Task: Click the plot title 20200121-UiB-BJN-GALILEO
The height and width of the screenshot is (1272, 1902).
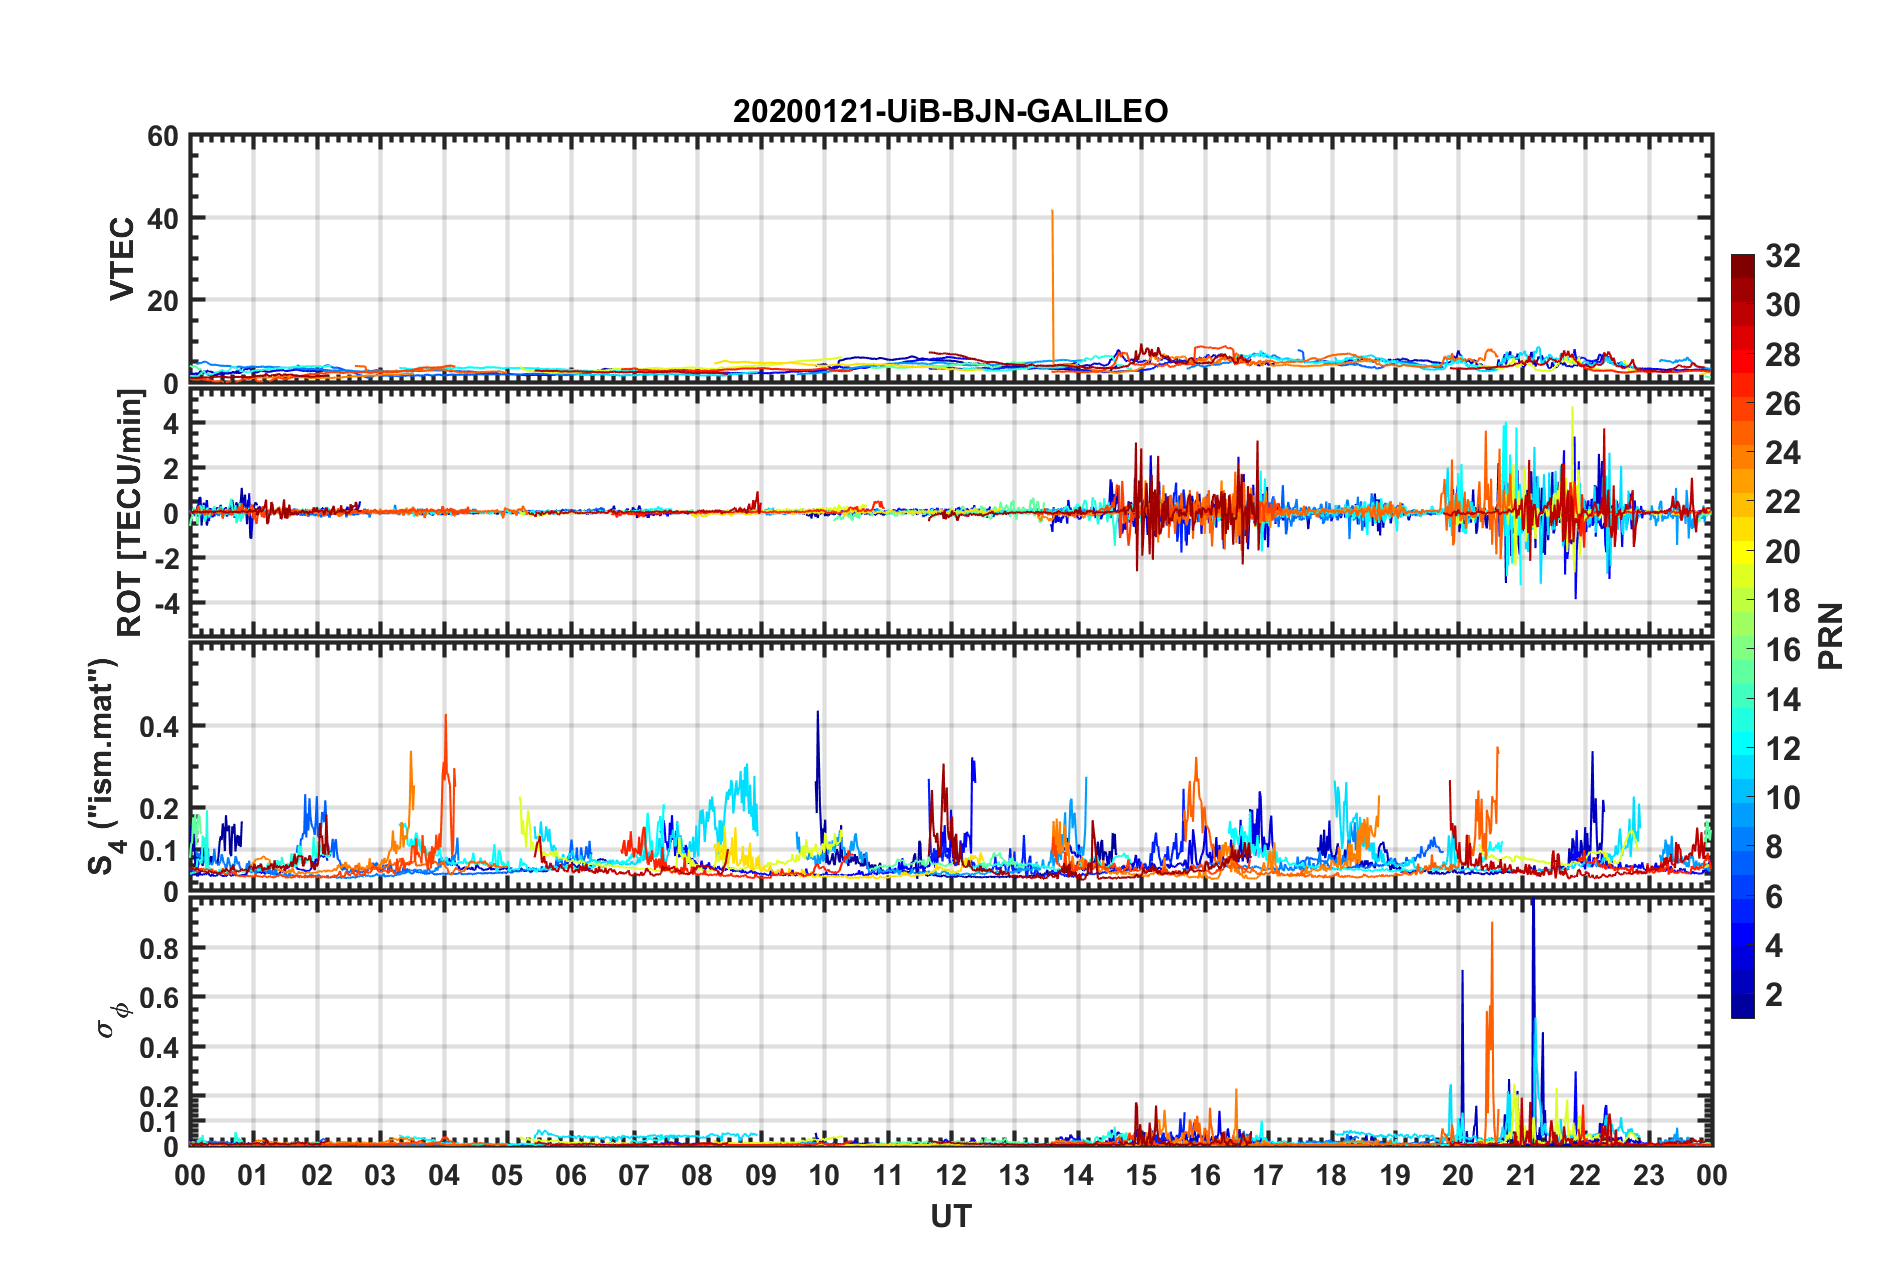Action: point(950,111)
